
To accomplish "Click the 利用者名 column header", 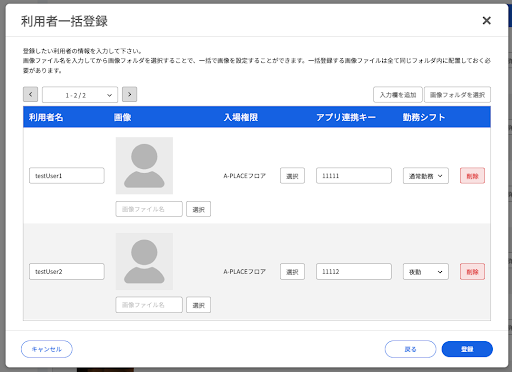I will coord(46,117).
